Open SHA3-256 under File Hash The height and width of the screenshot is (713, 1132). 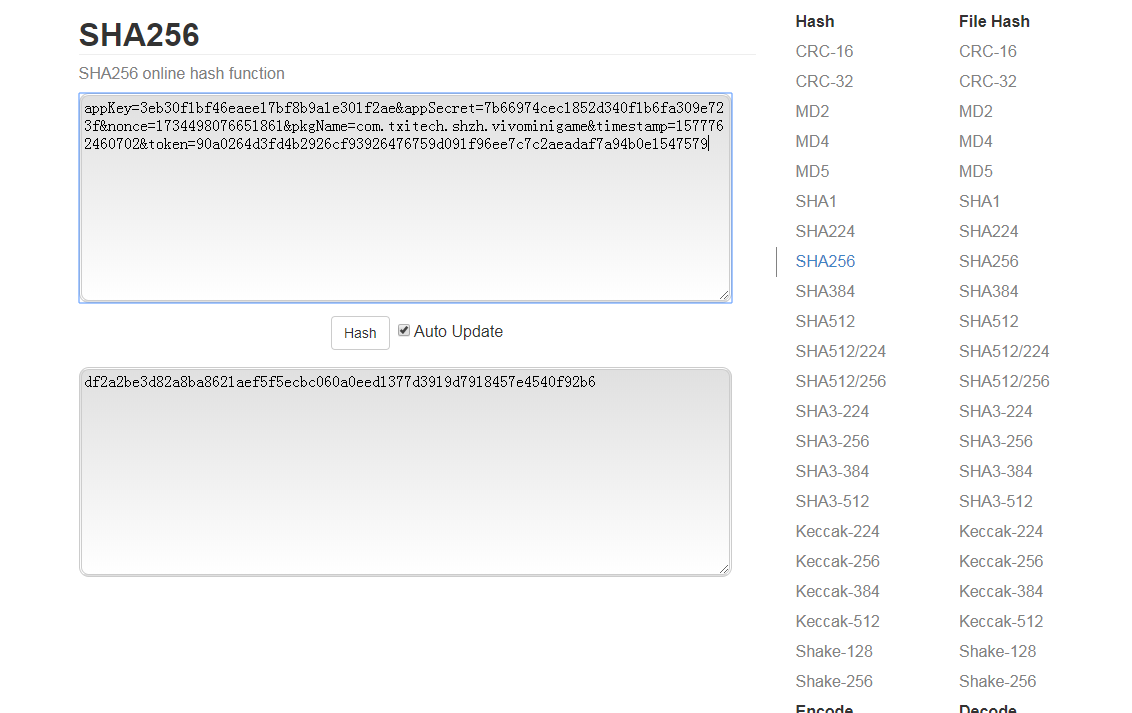click(x=996, y=441)
